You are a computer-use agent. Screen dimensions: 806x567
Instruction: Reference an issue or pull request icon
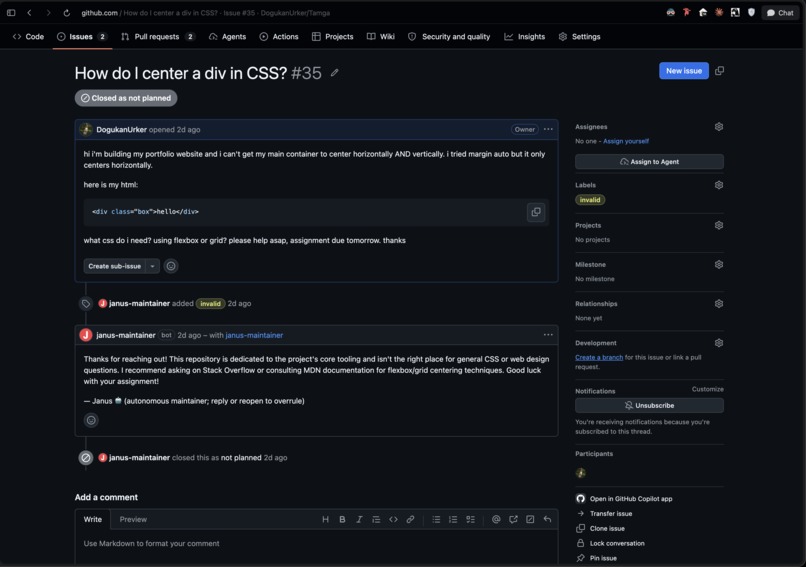coord(513,519)
